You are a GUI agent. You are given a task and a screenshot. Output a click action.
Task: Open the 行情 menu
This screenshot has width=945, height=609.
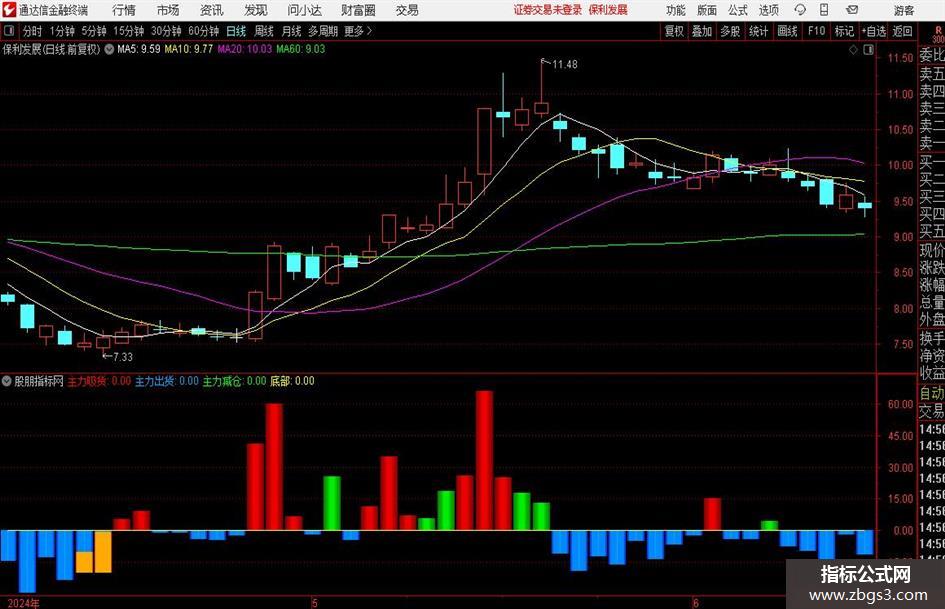(x=124, y=10)
